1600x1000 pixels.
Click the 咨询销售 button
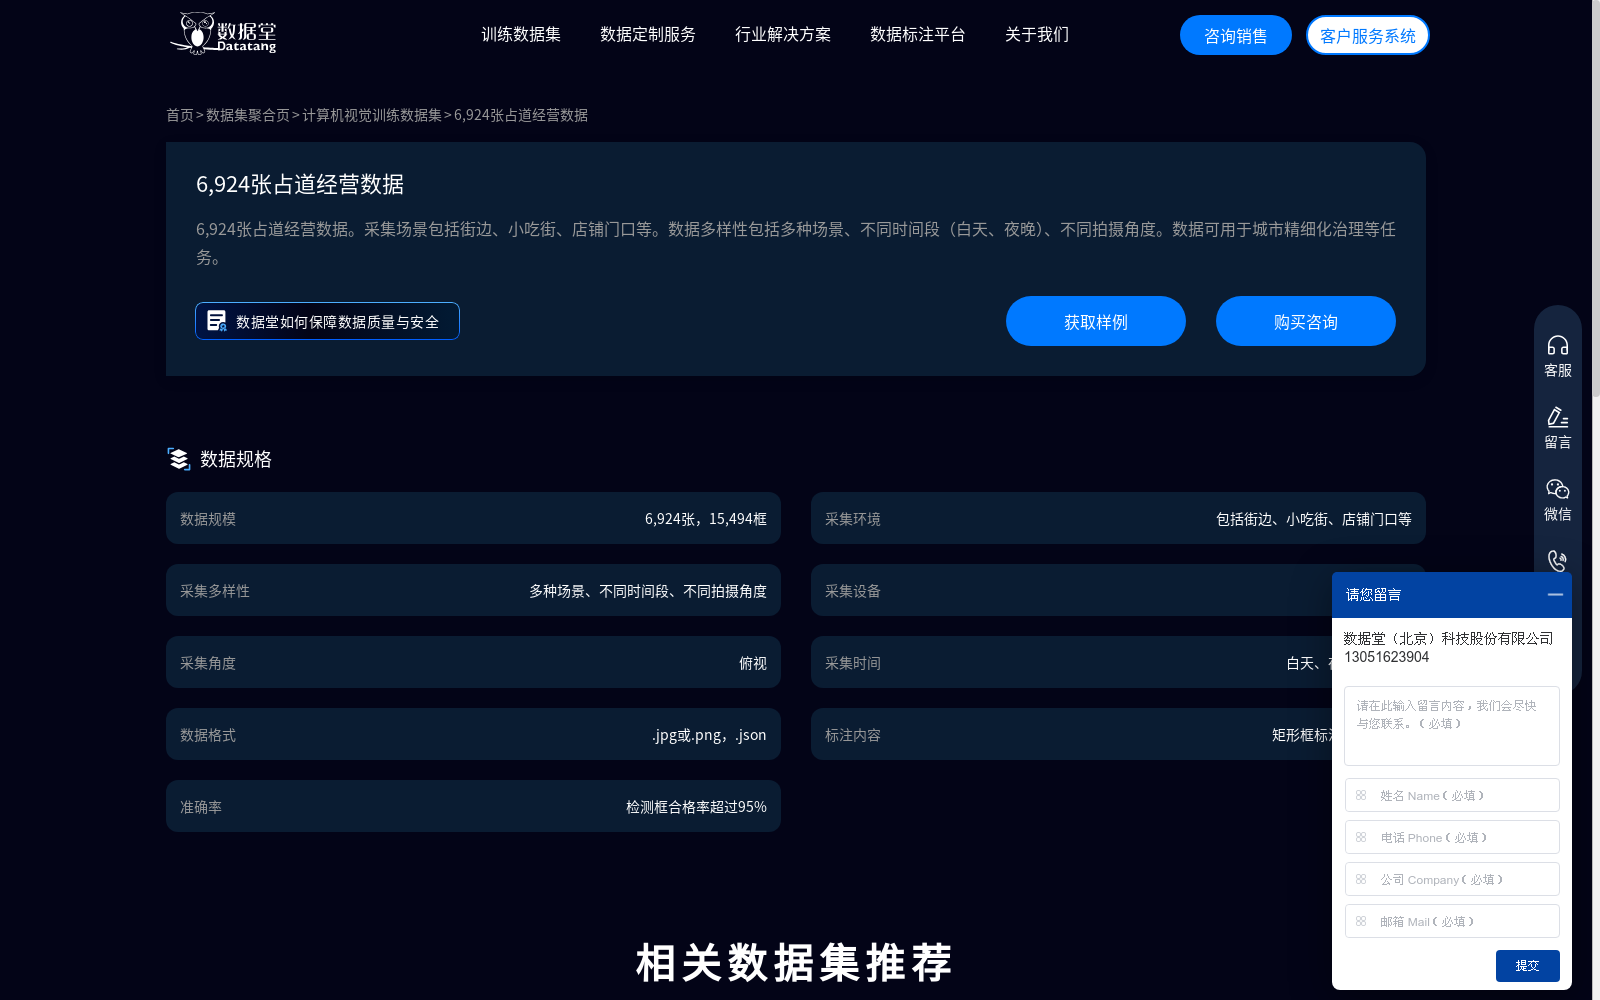1236,36
